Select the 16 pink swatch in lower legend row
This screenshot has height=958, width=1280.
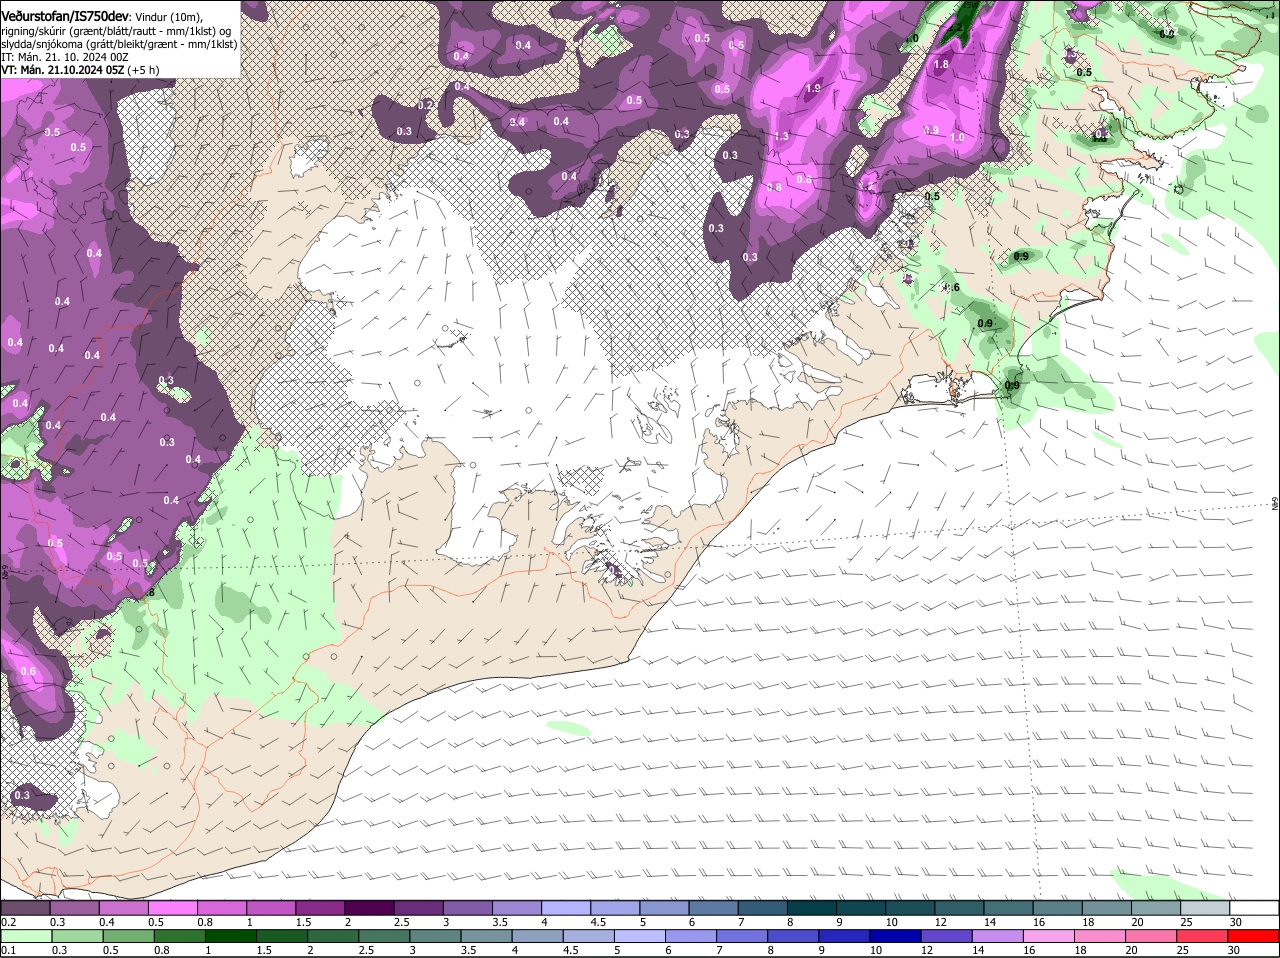pyautogui.click(x=1049, y=936)
